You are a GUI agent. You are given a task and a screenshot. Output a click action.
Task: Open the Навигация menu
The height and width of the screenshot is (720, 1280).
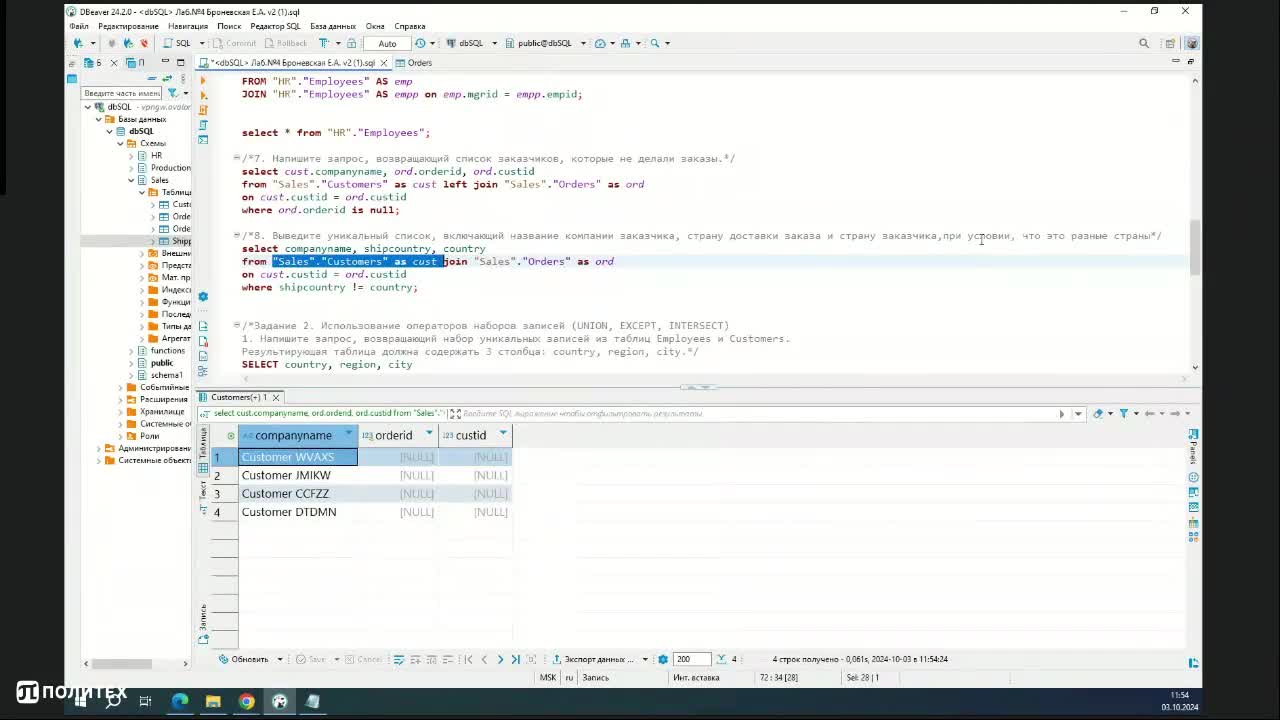[188, 26]
